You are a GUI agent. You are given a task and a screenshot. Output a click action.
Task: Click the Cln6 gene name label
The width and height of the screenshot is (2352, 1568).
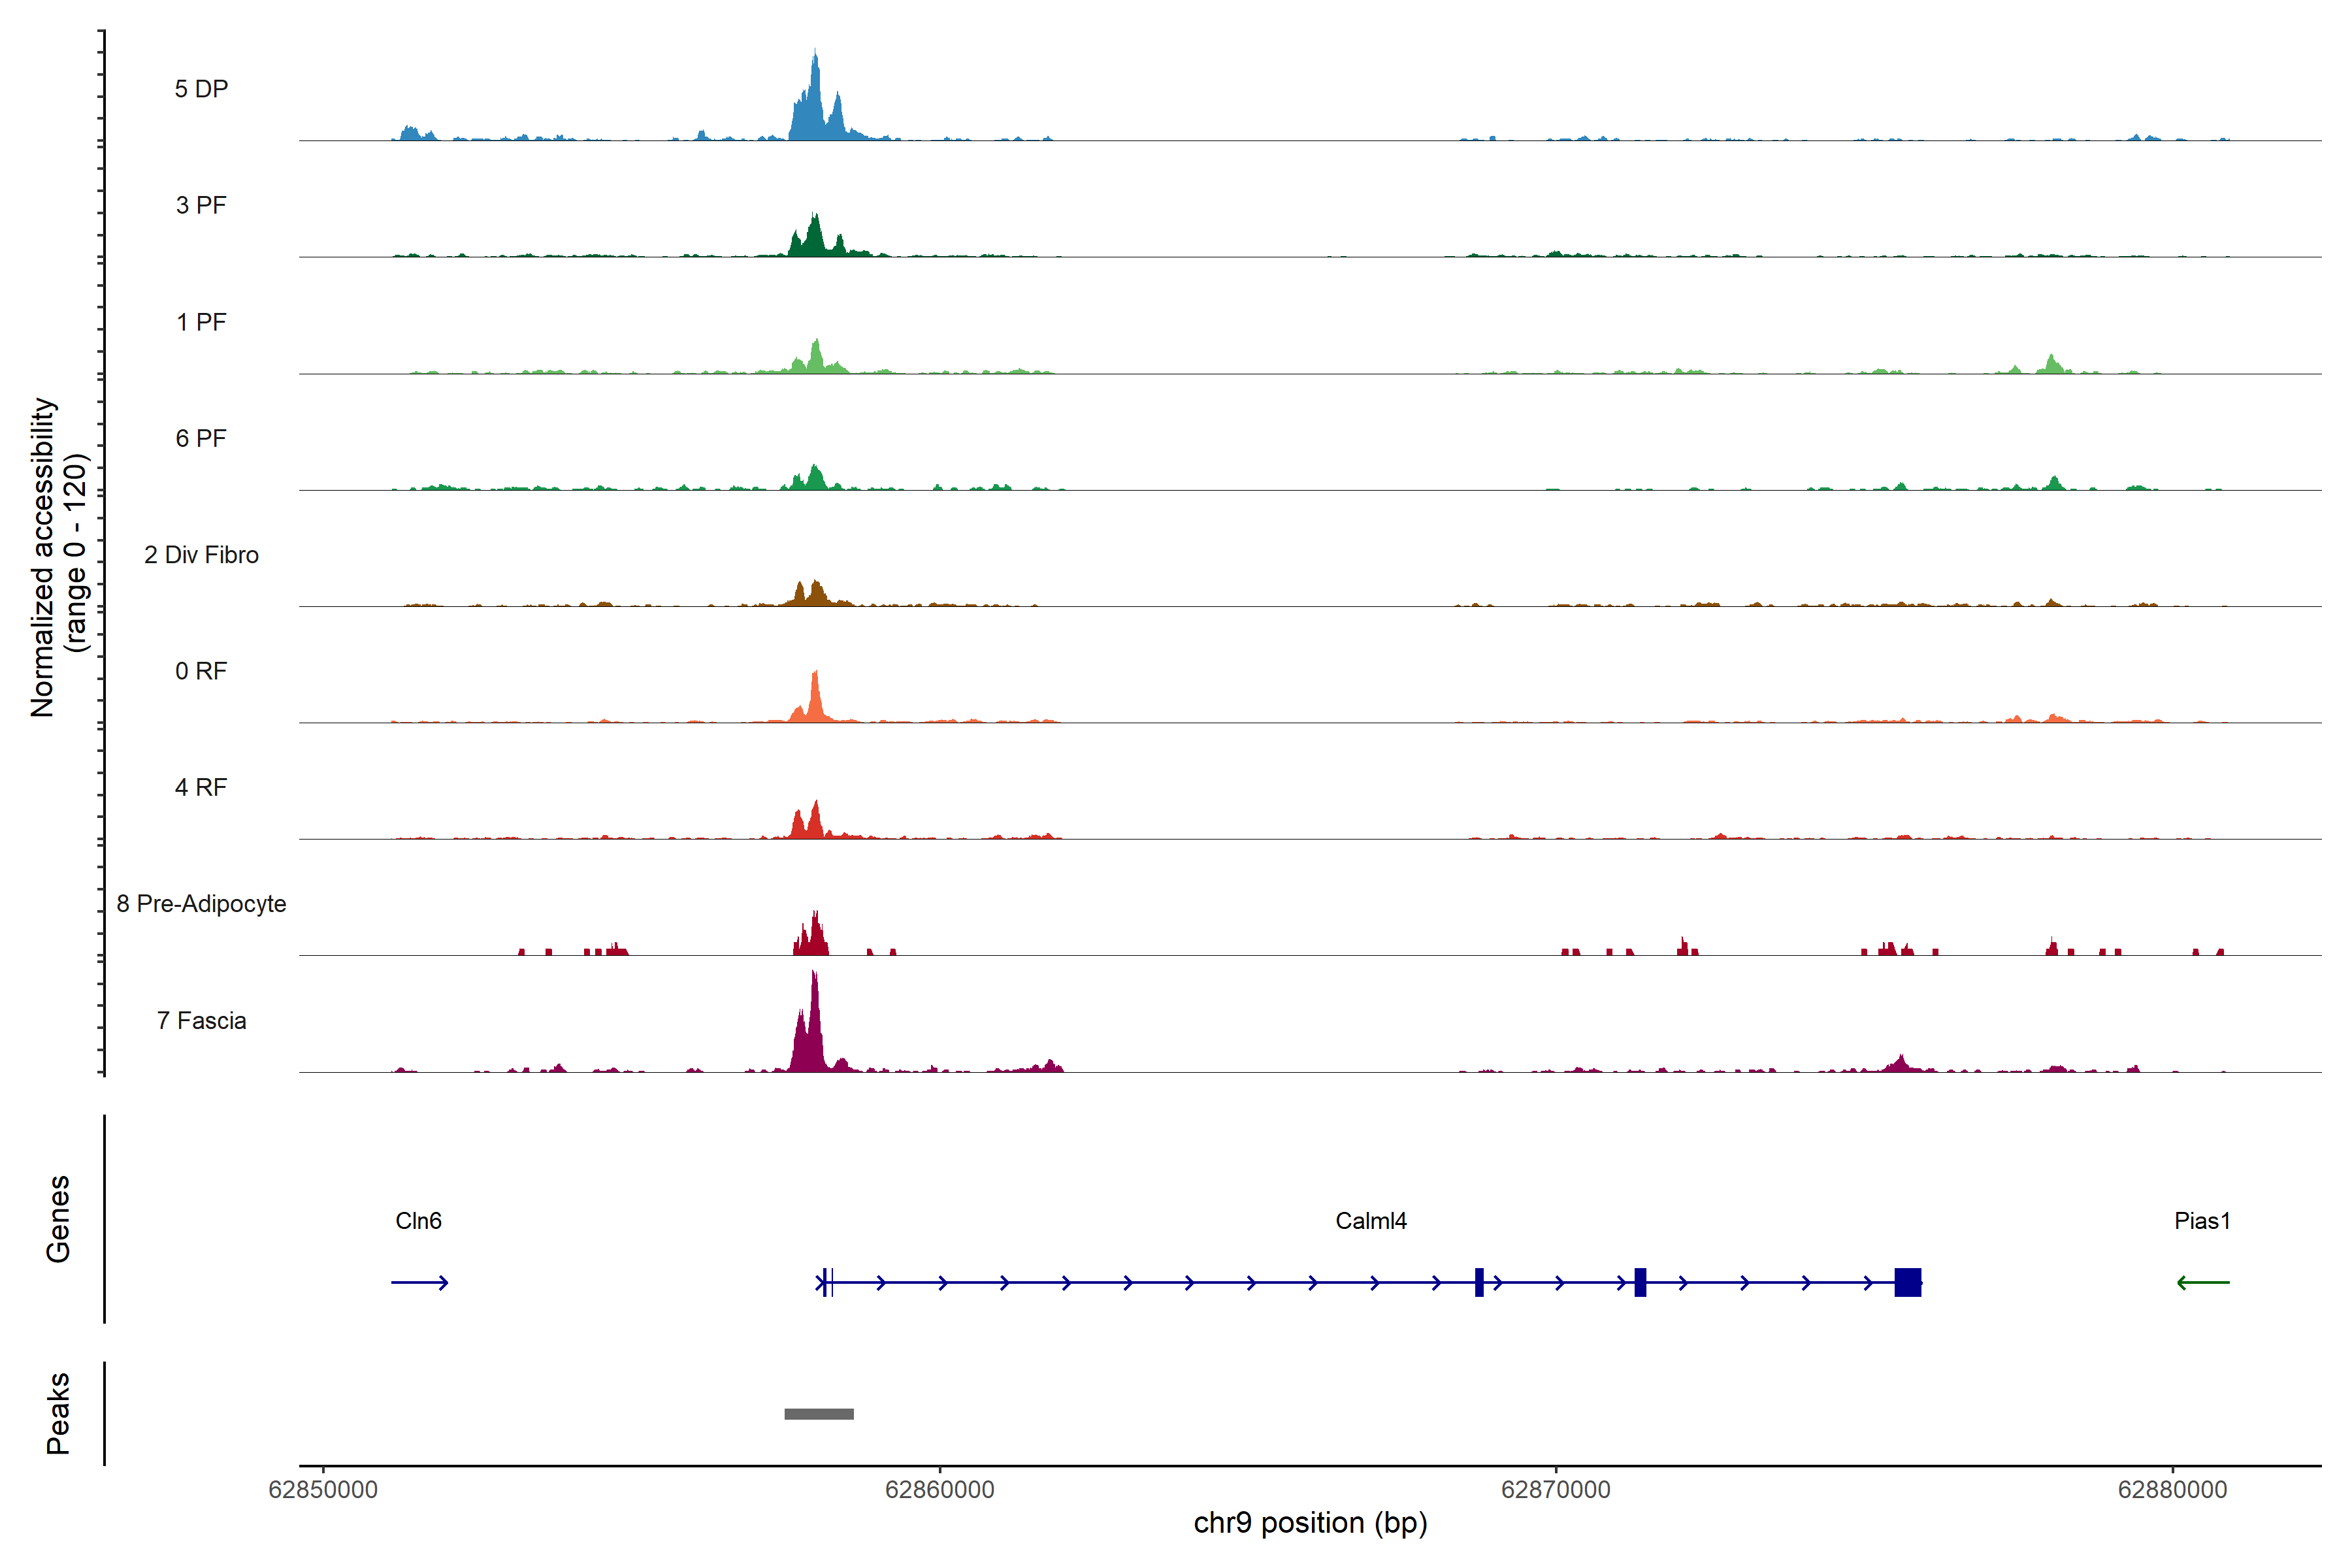[x=418, y=1221]
